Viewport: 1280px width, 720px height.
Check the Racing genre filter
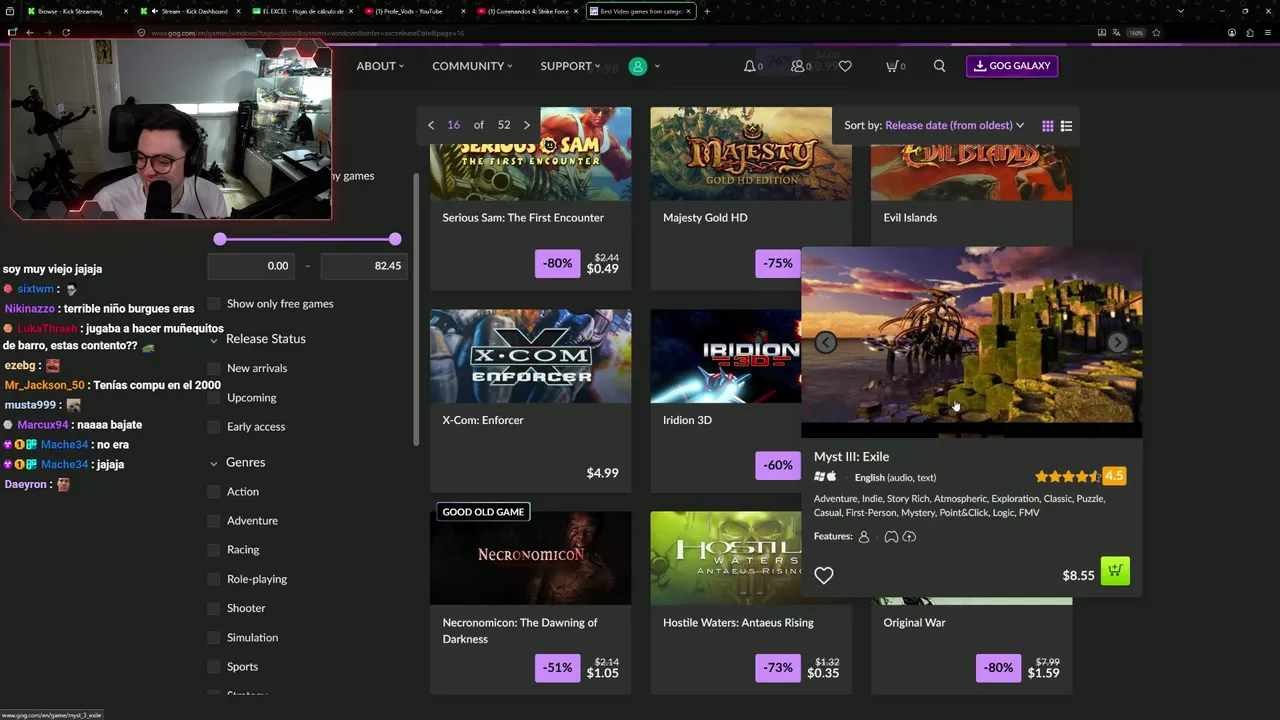tap(214, 550)
